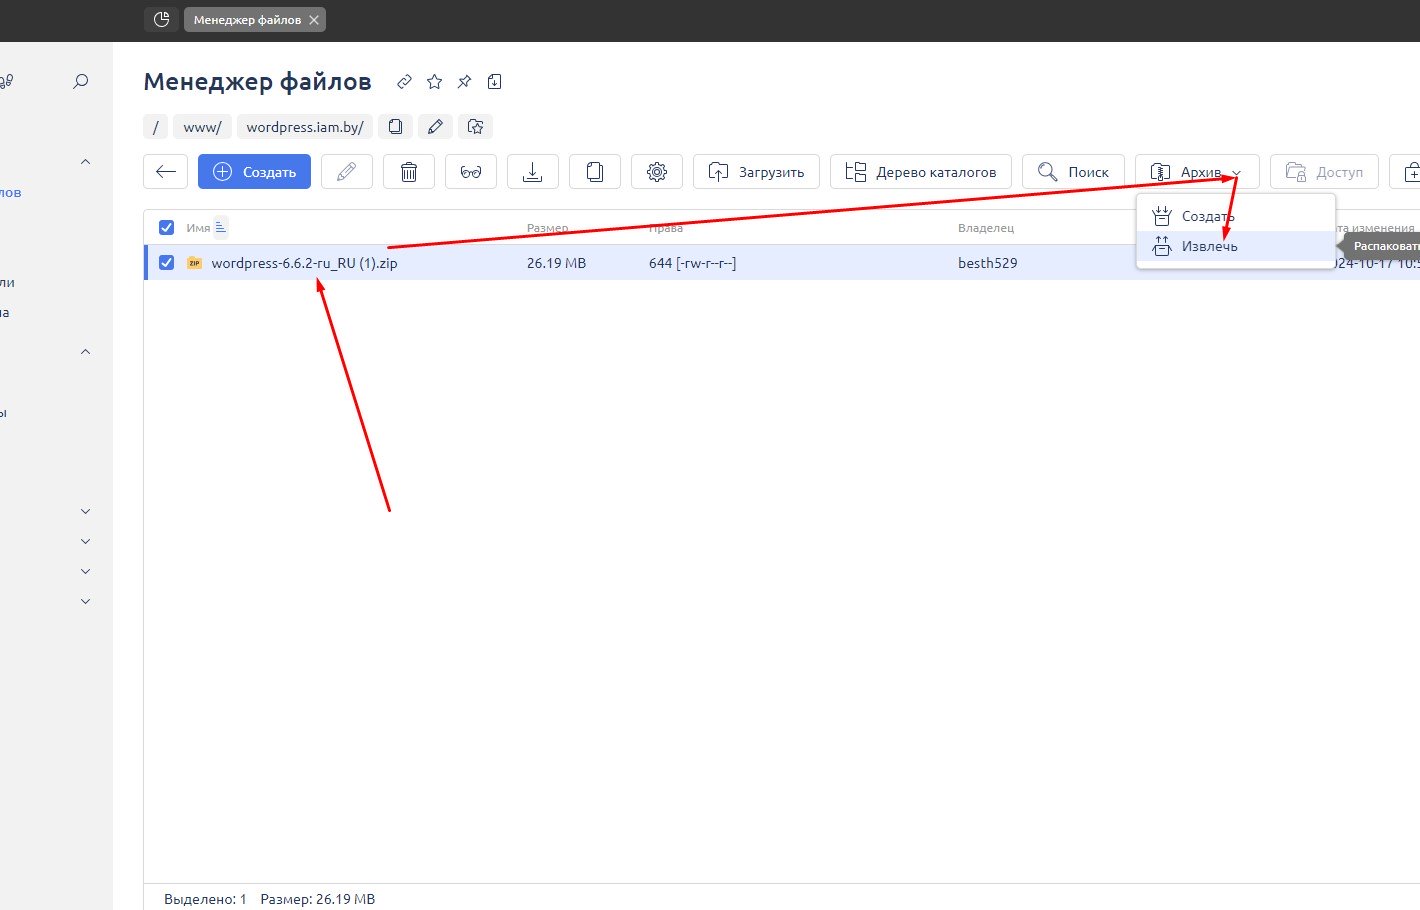Close the Менеджер файлов tab
The height and width of the screenshot is (910, 1420).
point(314,20)
